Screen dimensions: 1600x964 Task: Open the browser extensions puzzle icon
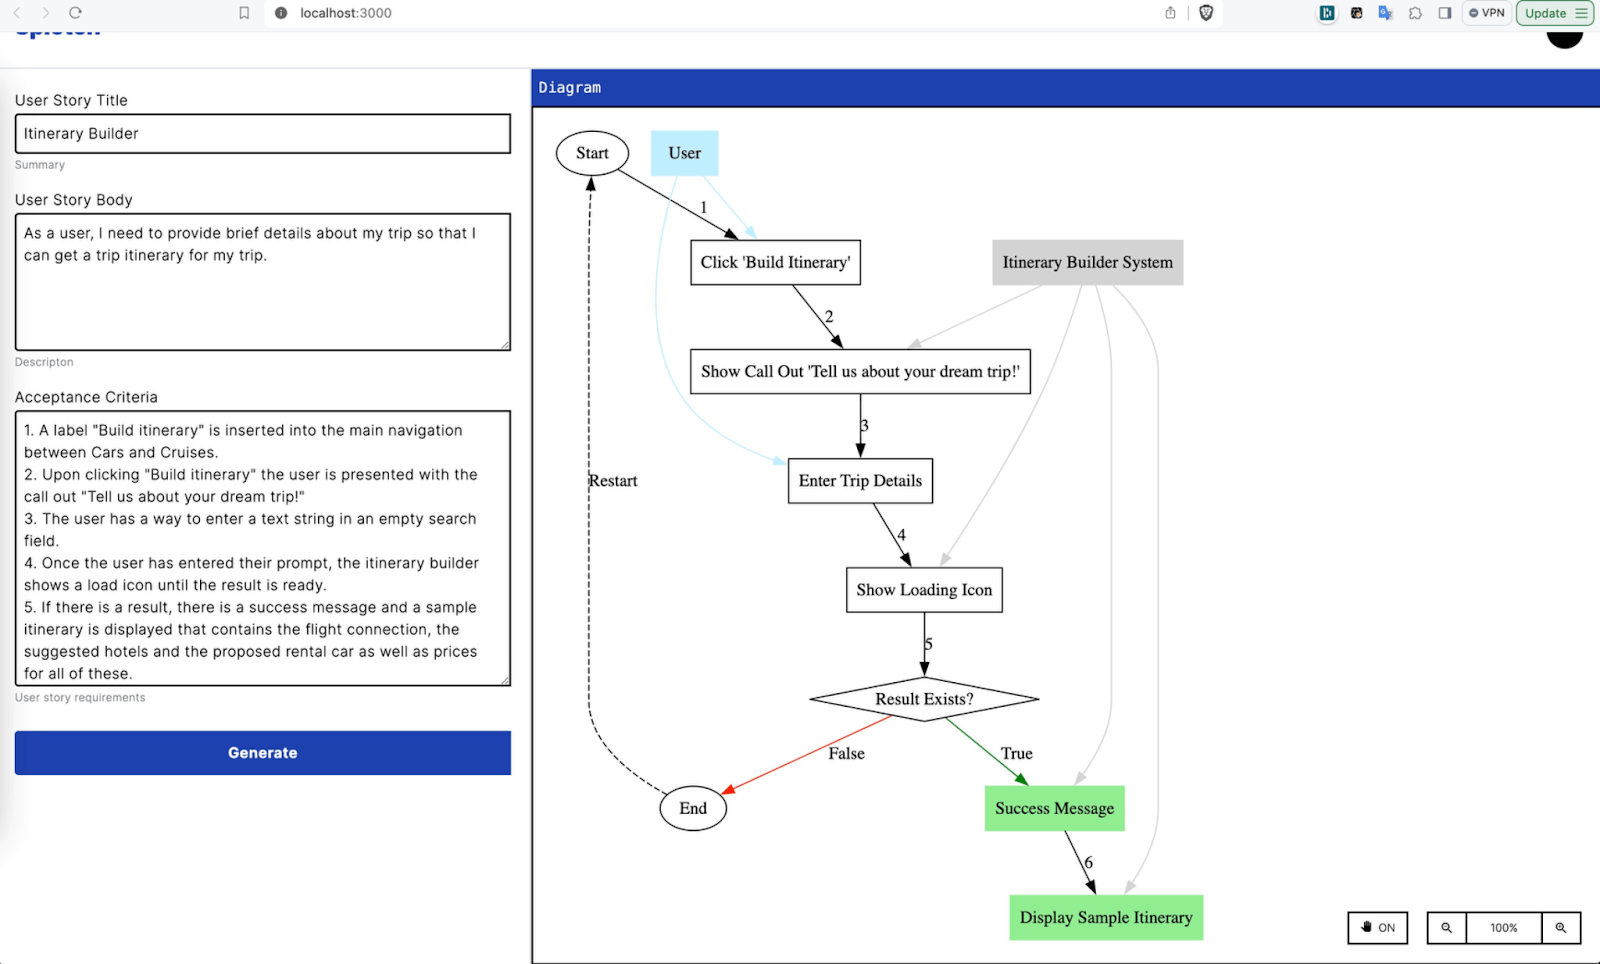pyautogui.click(x=1415, y=13)
